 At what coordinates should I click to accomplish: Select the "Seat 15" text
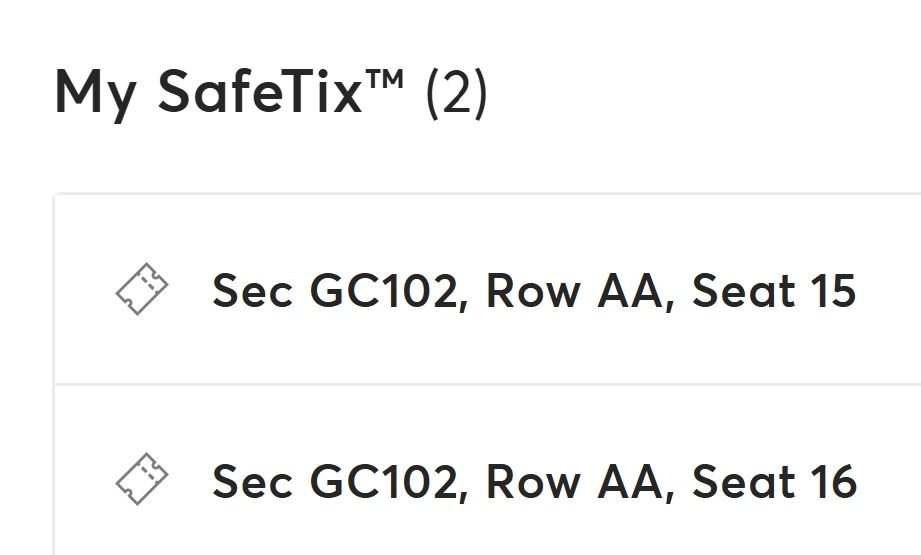click(x=774, y=291)
